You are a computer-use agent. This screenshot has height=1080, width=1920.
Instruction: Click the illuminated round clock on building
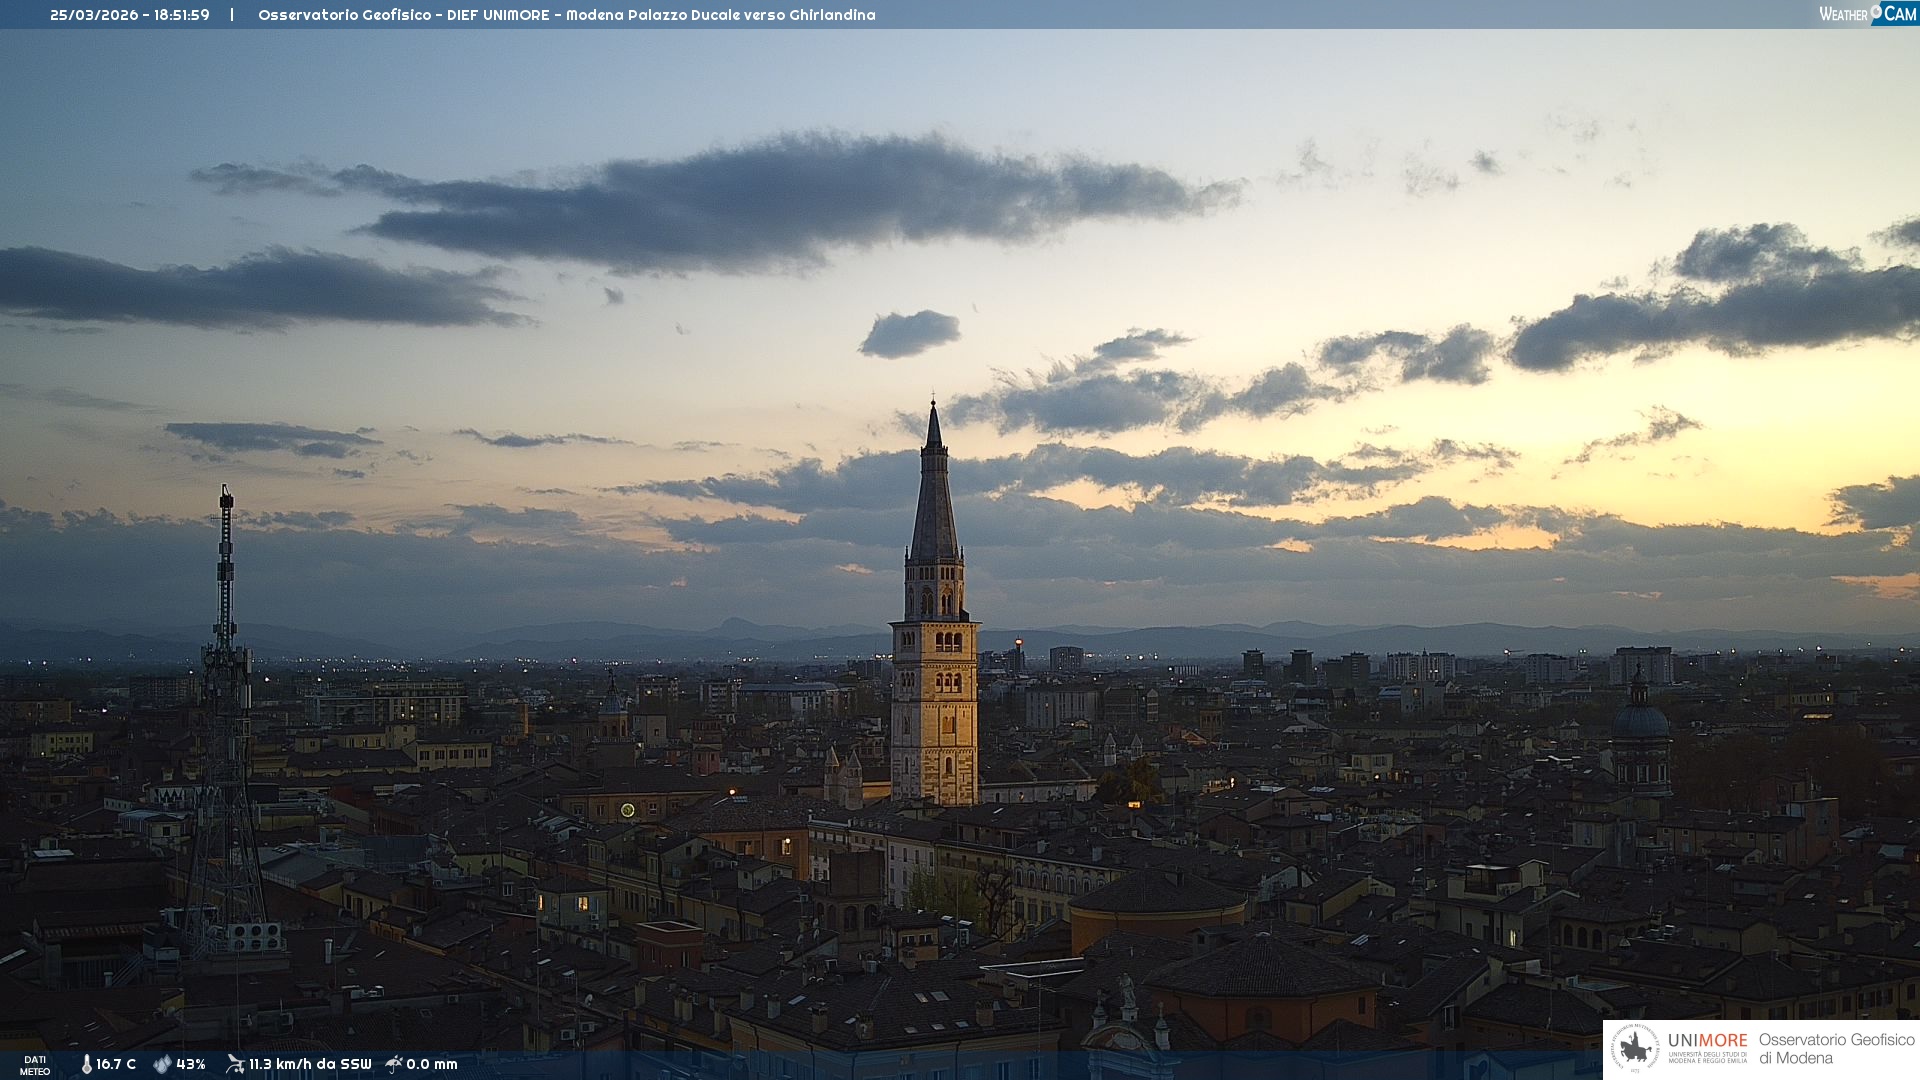628,810
